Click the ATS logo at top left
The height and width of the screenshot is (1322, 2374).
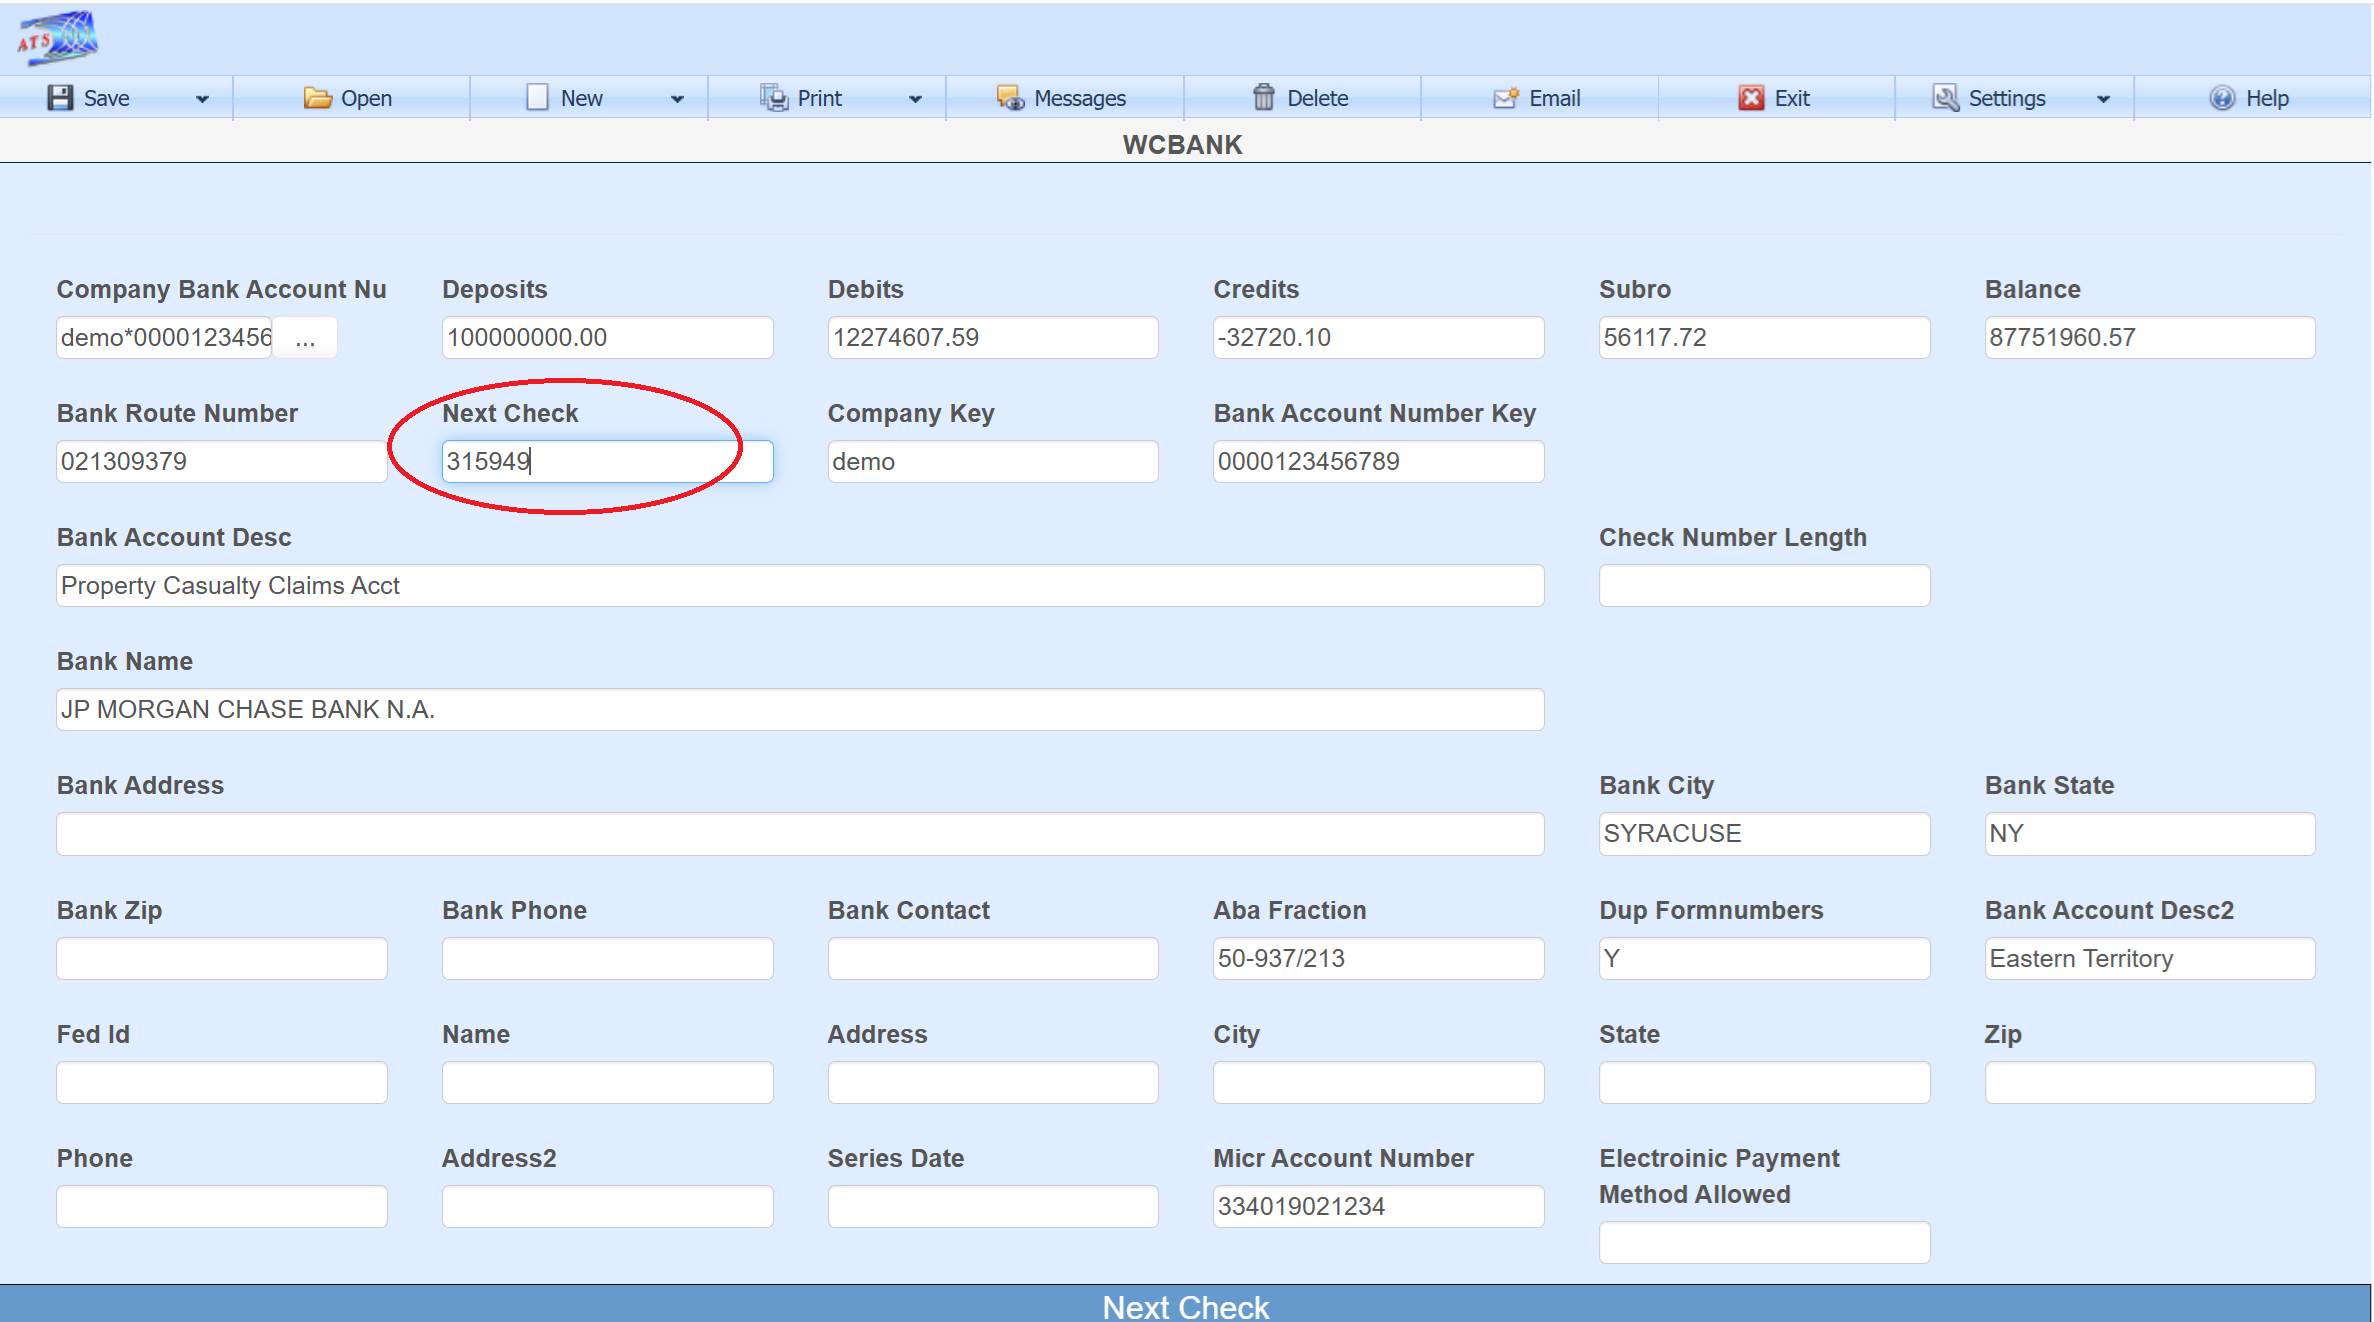[x=57, y=38]
